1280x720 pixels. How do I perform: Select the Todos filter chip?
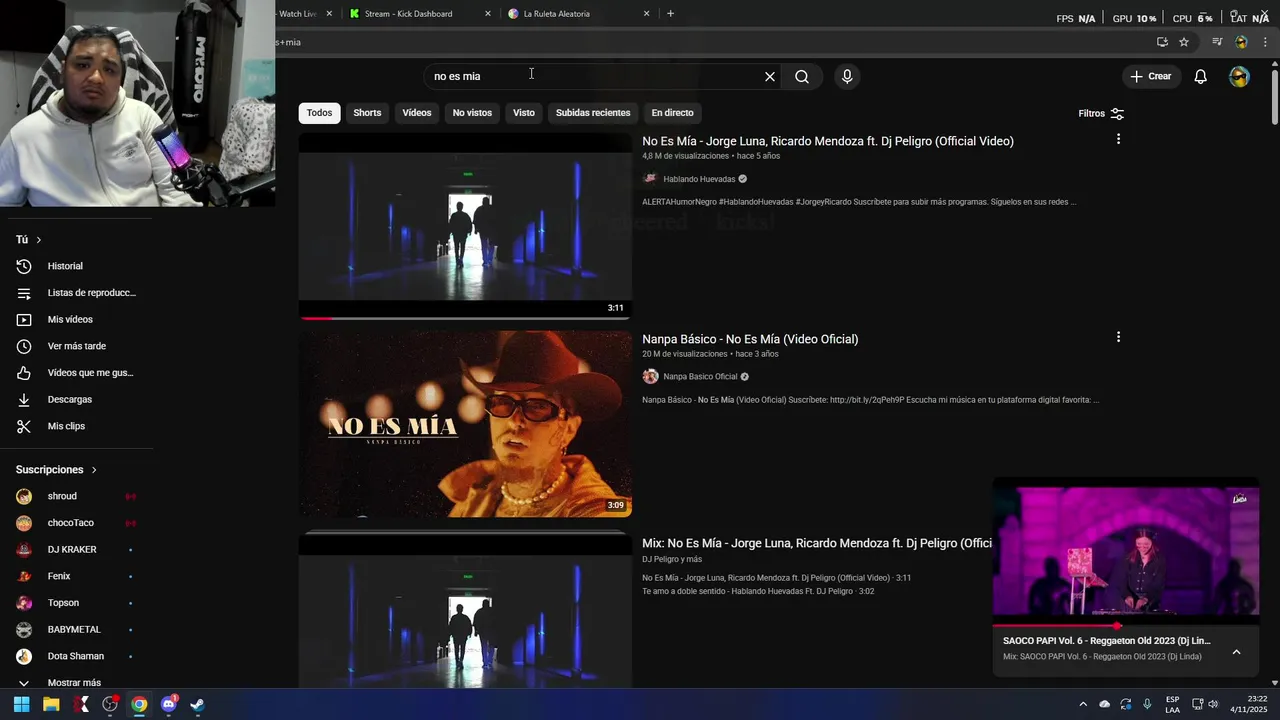coord(319,113)
